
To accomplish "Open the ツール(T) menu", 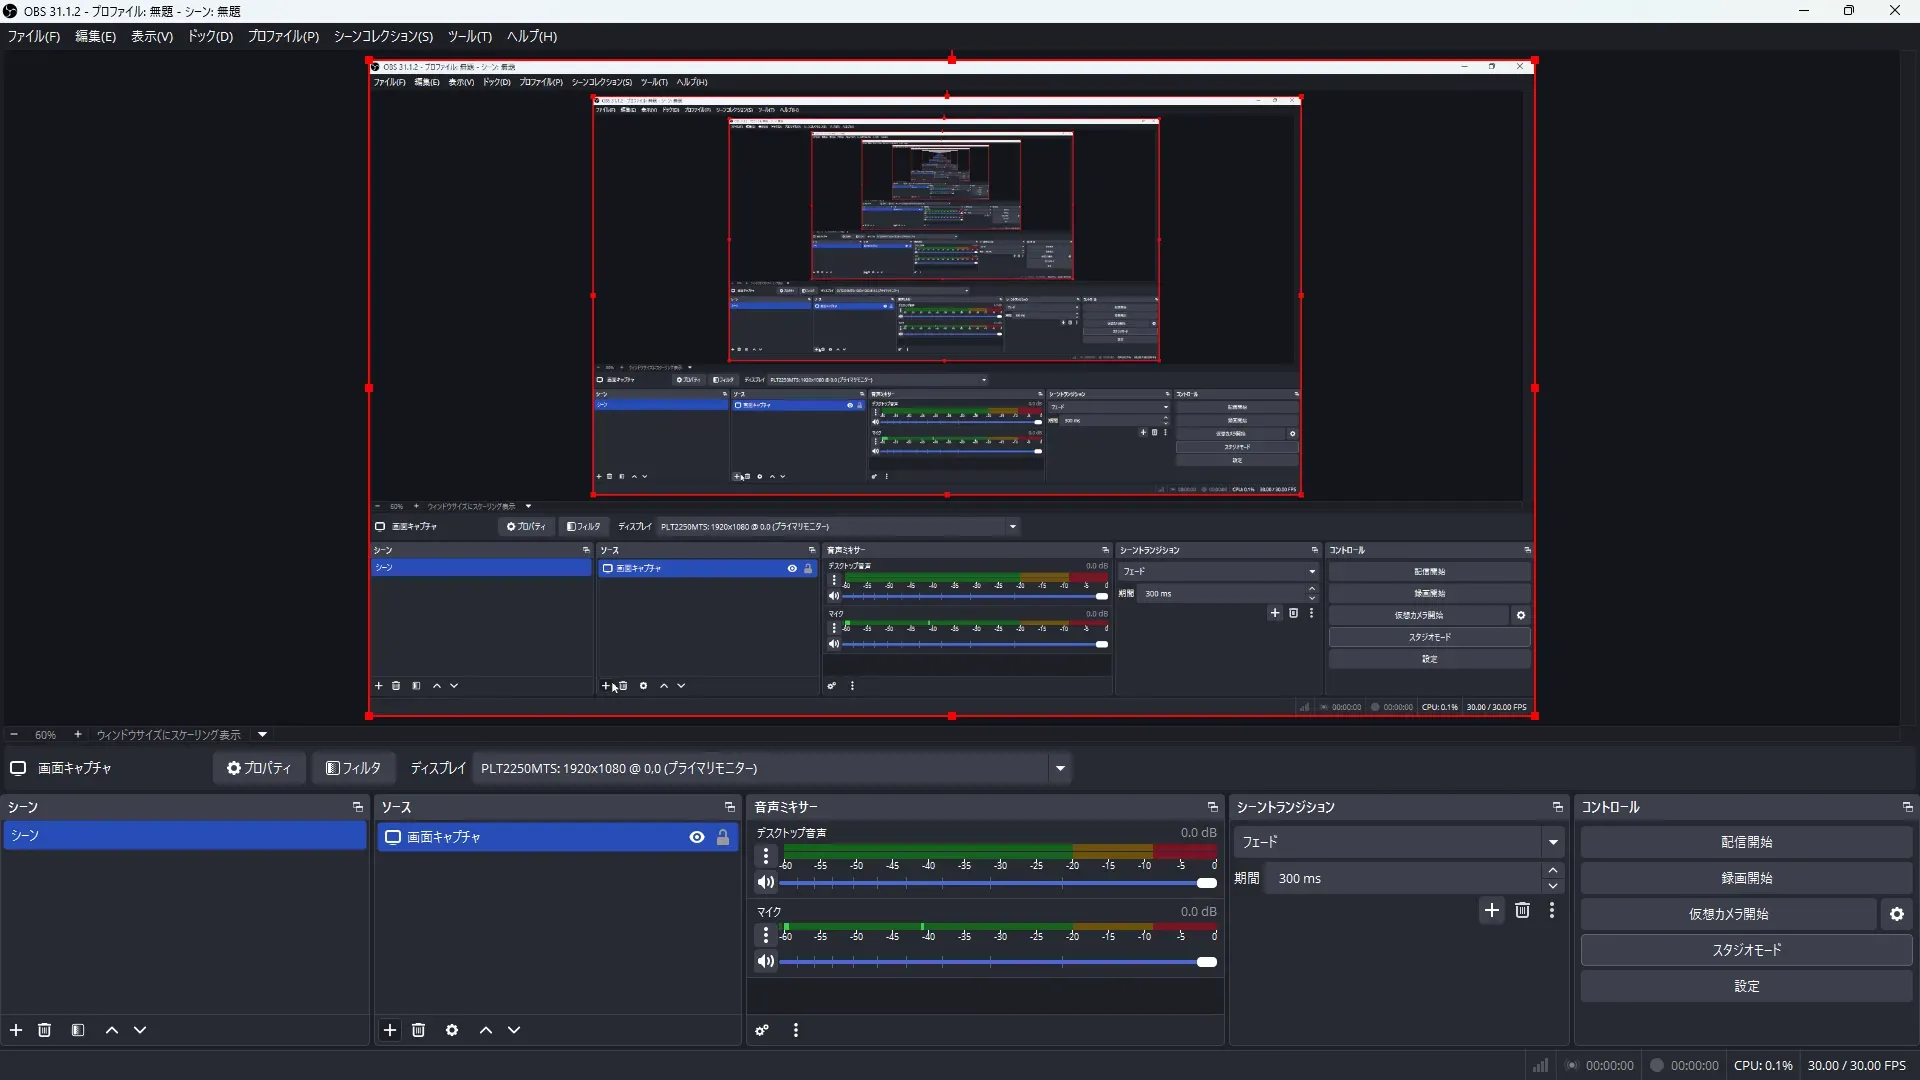I will [x=469, y=36].
